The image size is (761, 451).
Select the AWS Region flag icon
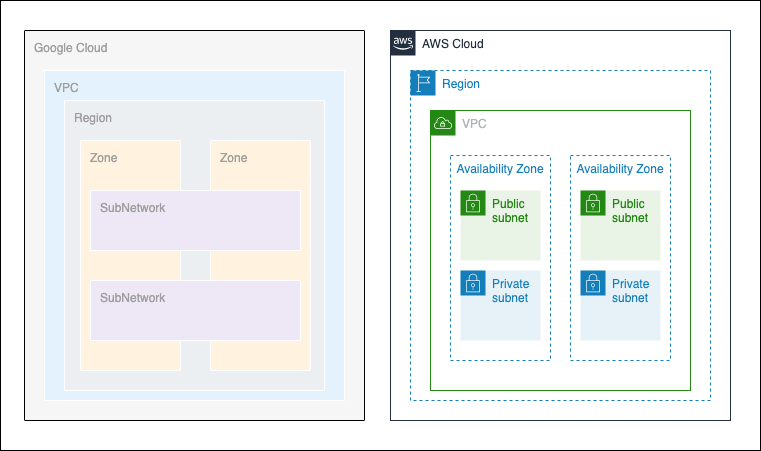[423, 83]
